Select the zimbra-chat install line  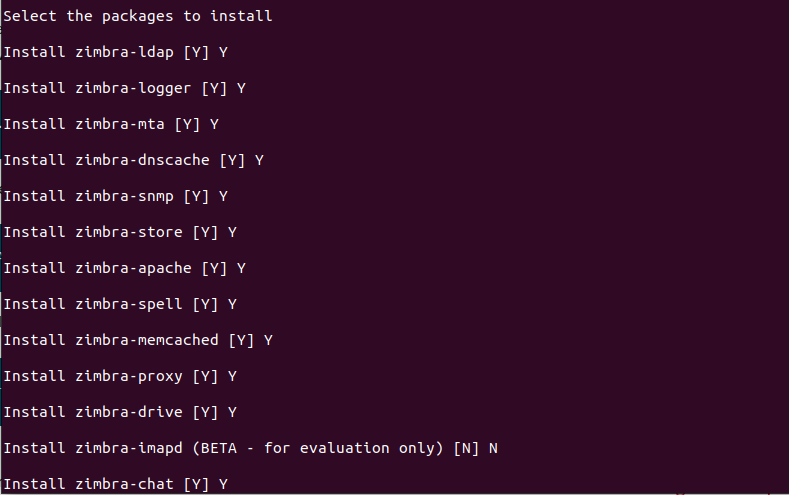pos(116,484)
